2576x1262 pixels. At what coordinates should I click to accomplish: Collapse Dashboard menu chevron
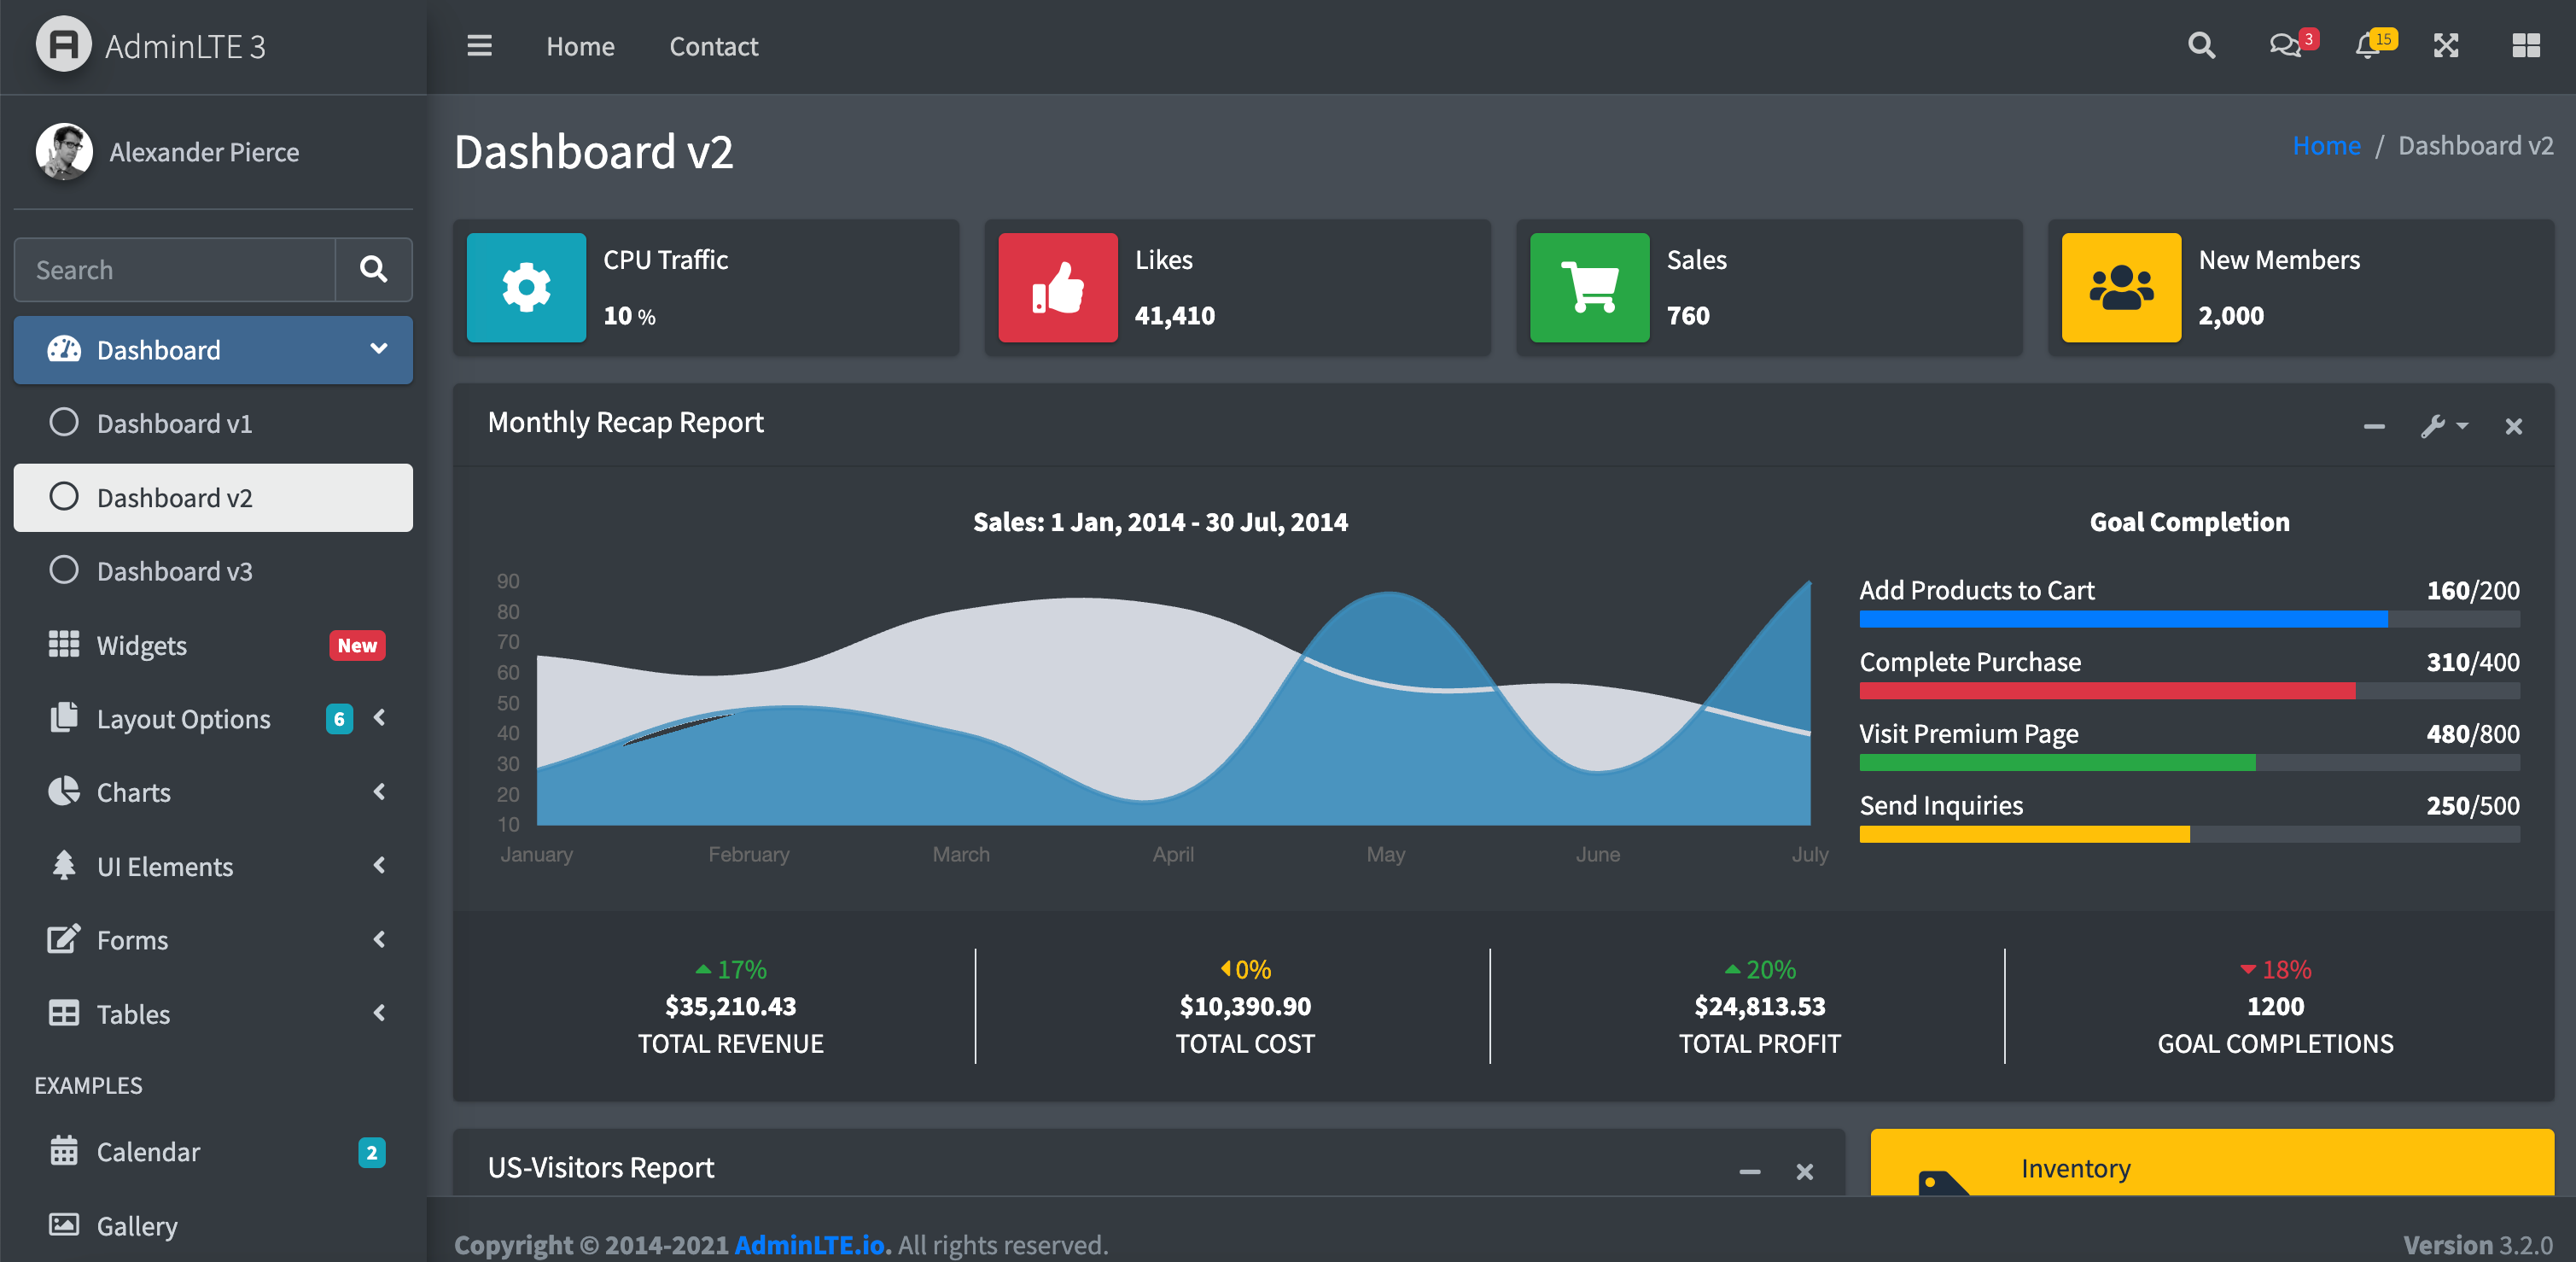379,349
